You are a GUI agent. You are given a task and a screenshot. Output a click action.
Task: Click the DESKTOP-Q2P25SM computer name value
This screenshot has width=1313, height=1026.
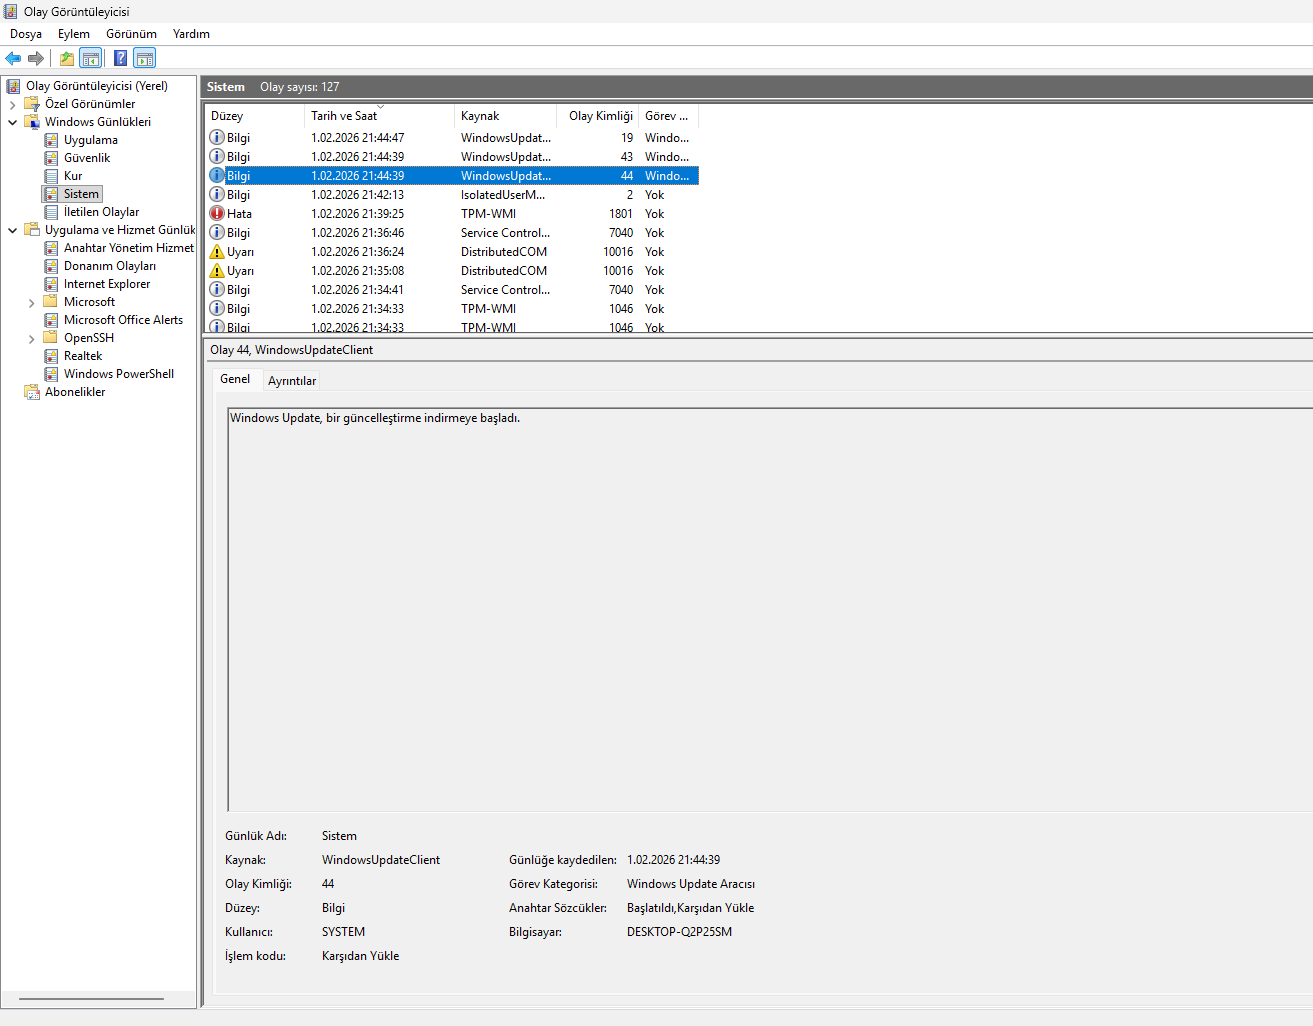(x=679, y=932)
